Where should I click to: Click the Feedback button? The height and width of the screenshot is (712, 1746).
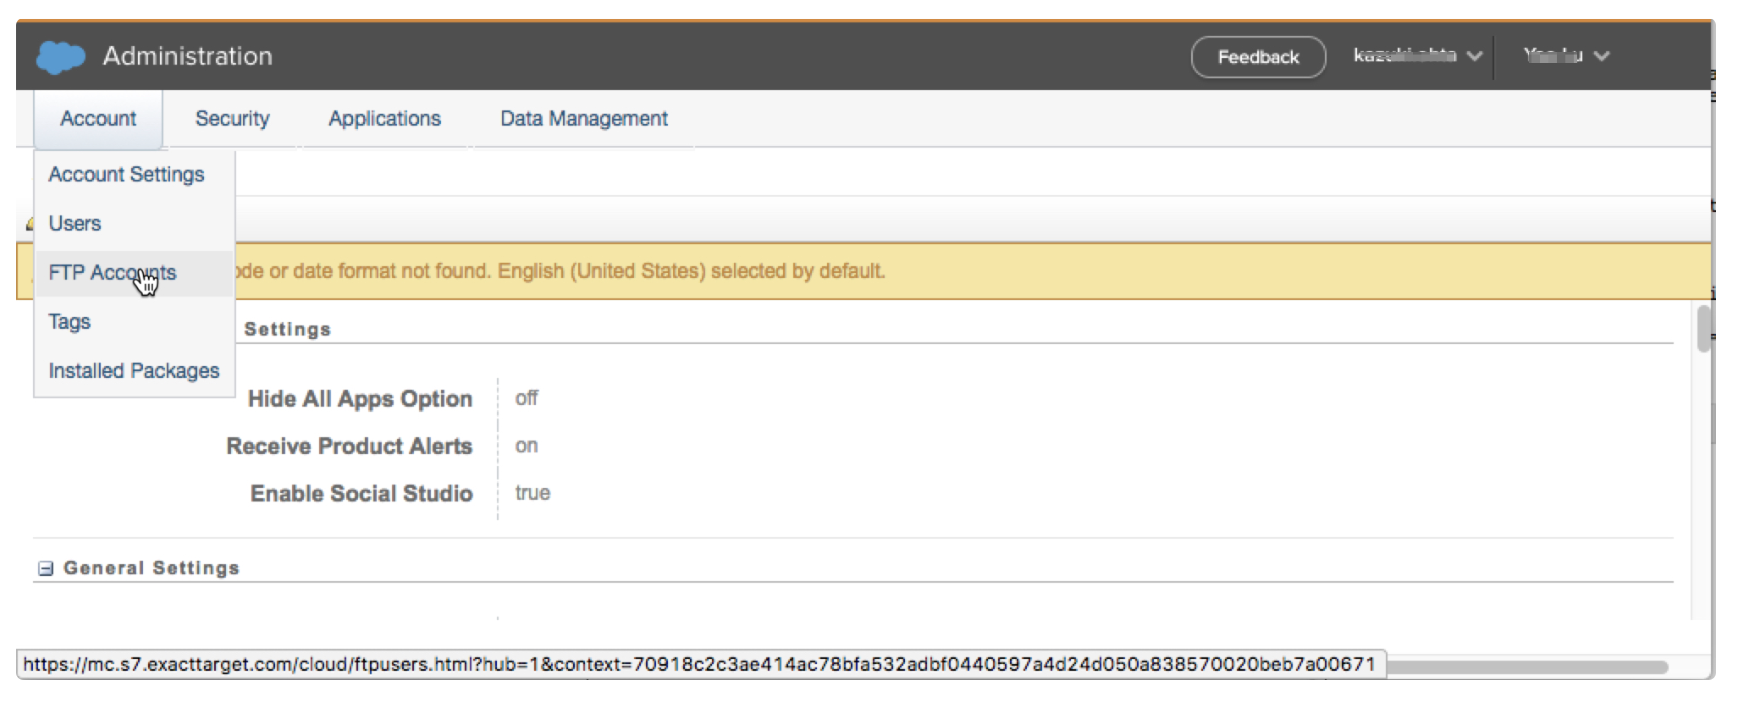point(1258,57)
